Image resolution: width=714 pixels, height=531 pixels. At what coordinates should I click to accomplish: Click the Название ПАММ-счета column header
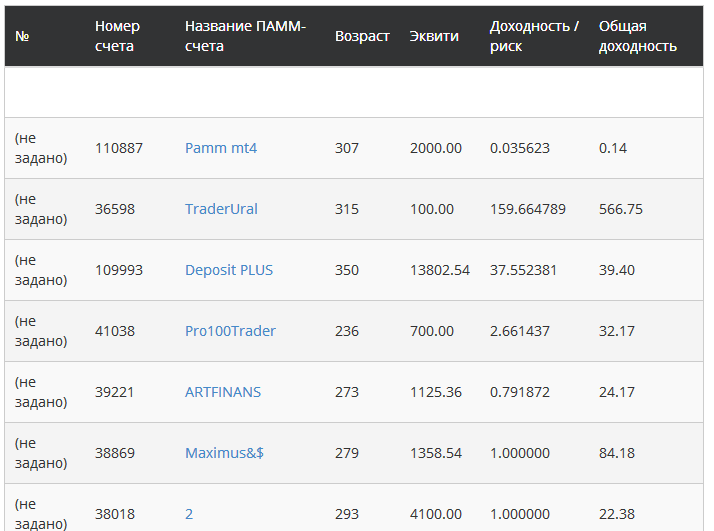coord(245,36)
